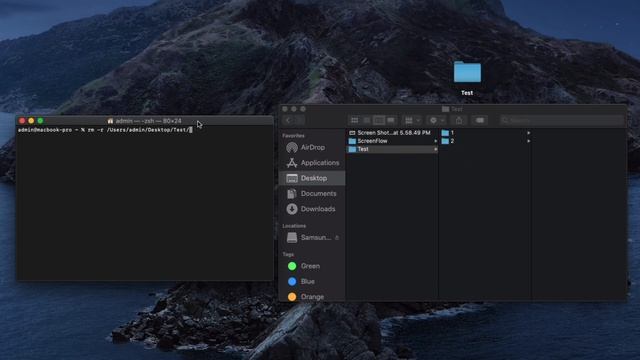This screenshot has height=360, width=640.
Task: Click the Locations sidebar heading
Action: pyautogui.click(x=294, y=226)
